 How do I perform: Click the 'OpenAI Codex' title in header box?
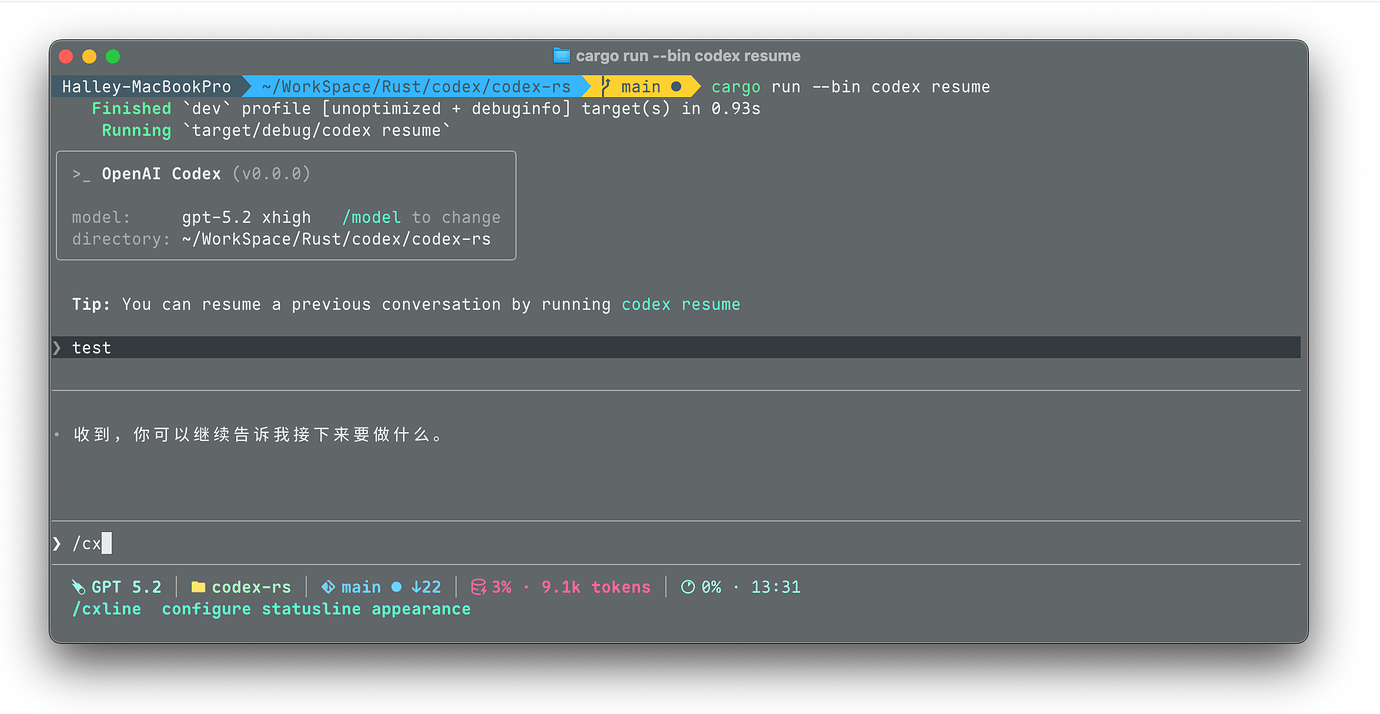pyautogui.click(x=161, y=174)
